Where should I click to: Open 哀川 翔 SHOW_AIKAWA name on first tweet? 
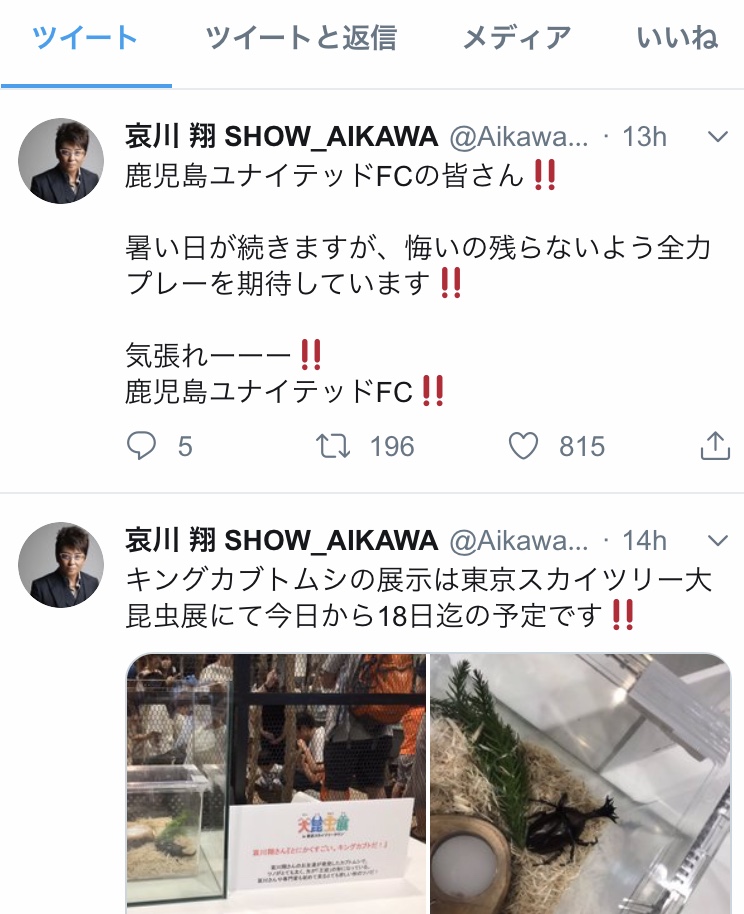click(x=282, y=136)
